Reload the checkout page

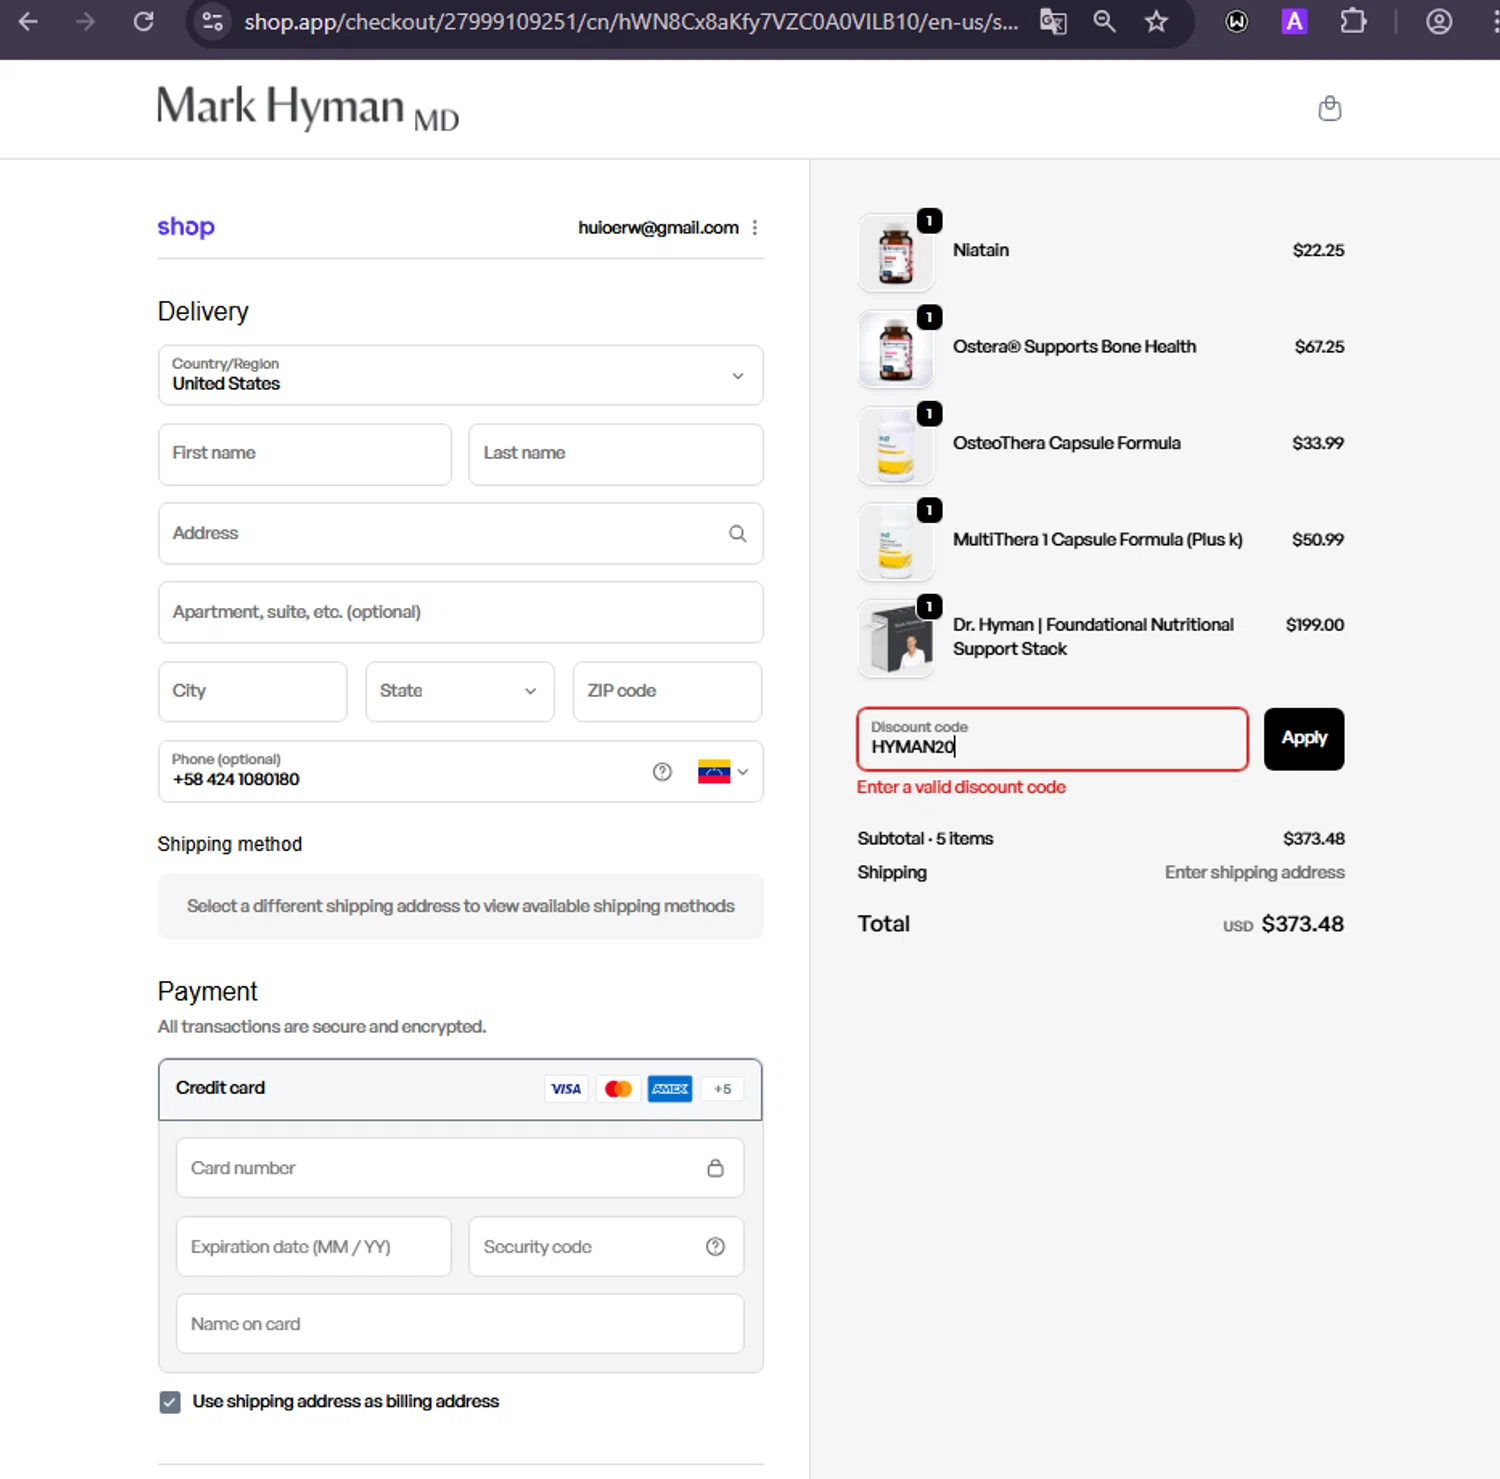pyautogui.click(x=144, y=21)
